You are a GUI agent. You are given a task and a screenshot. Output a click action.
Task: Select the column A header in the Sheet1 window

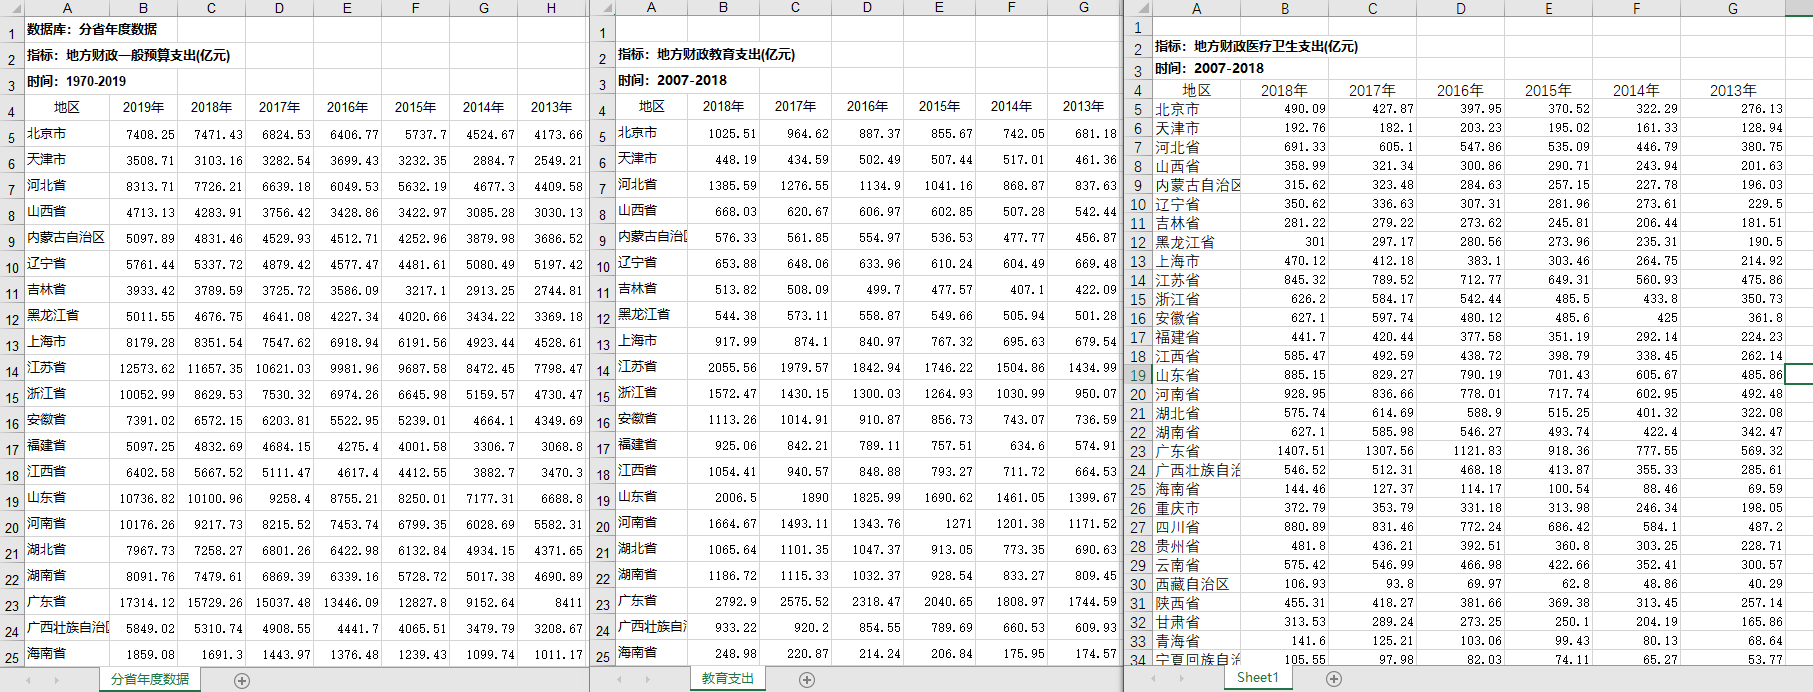pos(1196,8)
